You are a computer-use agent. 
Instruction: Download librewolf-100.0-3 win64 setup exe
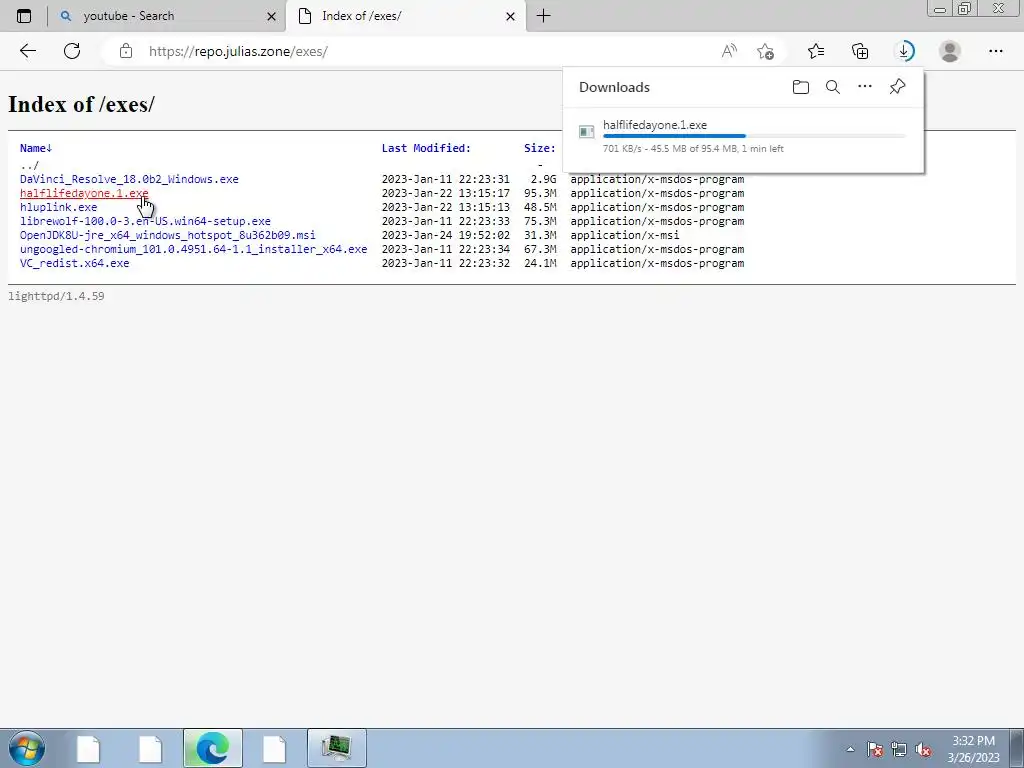pos(145,221)
